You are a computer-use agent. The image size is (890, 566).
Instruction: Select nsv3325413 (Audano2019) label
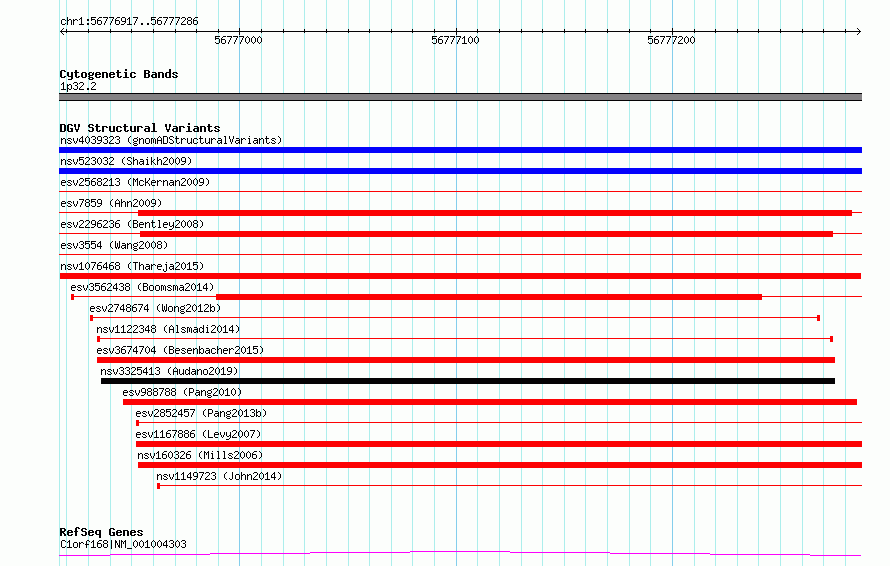point(169,371)
